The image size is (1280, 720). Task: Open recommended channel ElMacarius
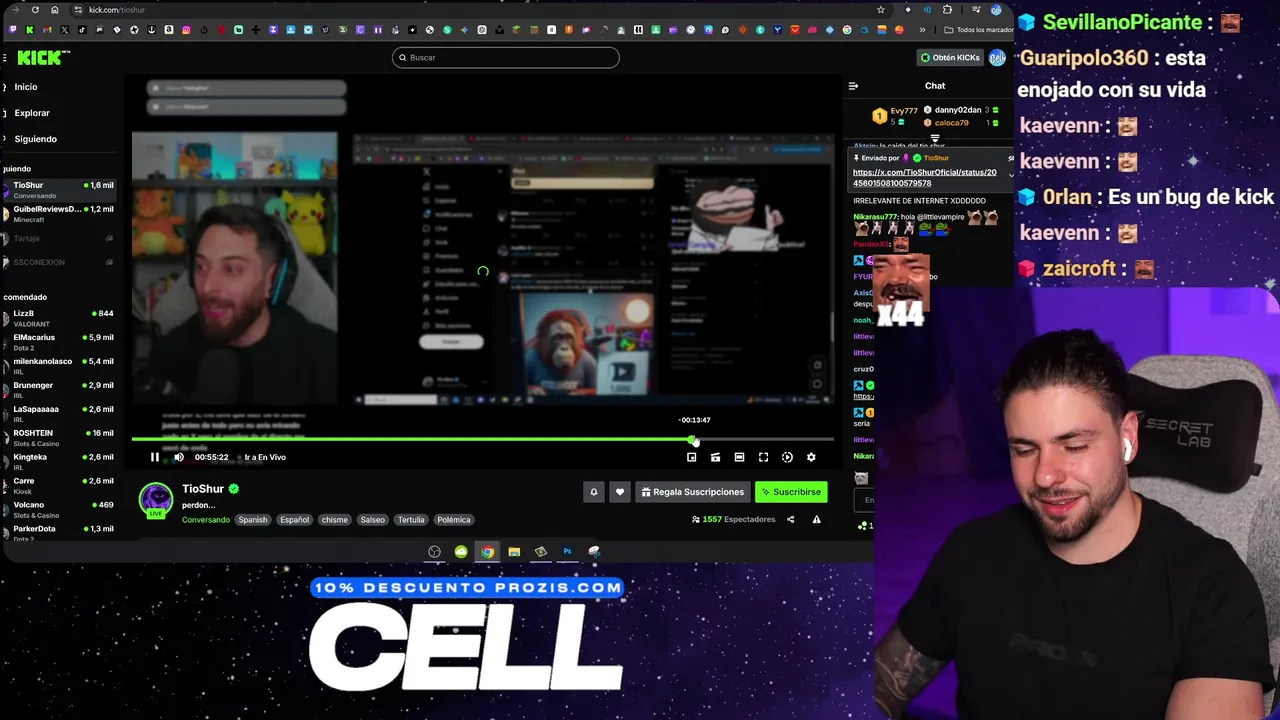pyautogui.click(x=60, y=342)
